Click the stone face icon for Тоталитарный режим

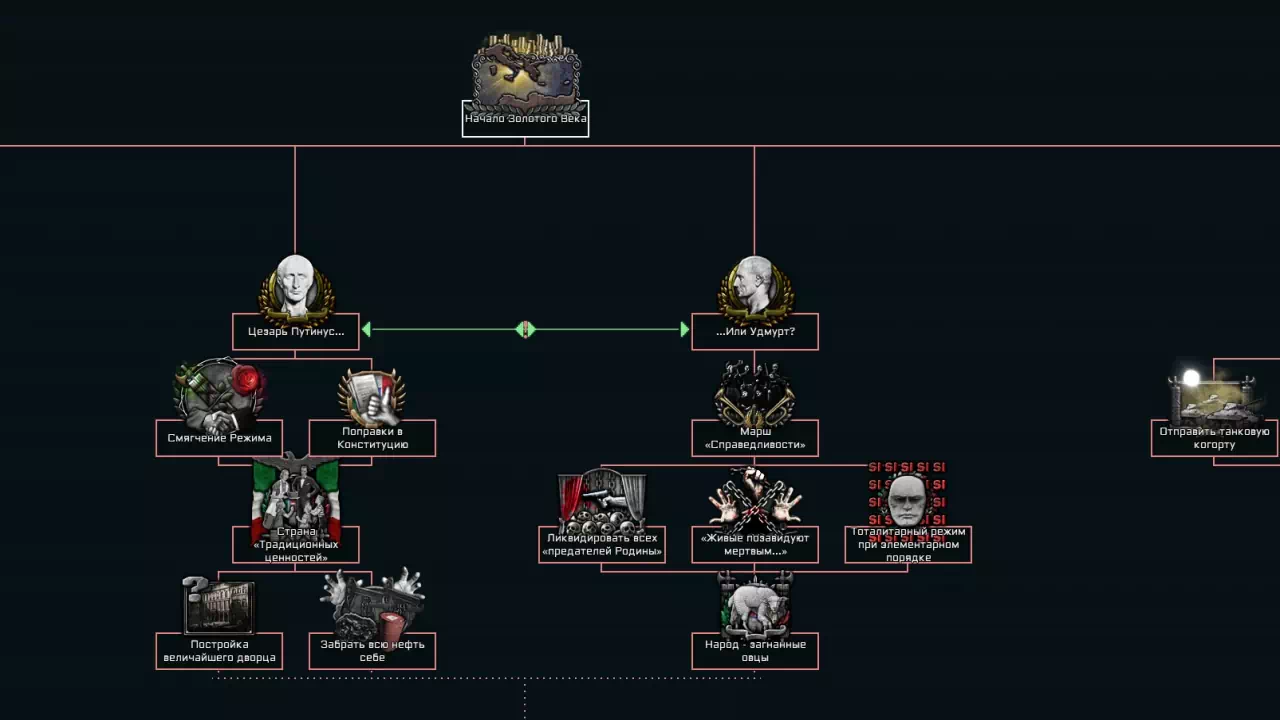pos(907,498)
